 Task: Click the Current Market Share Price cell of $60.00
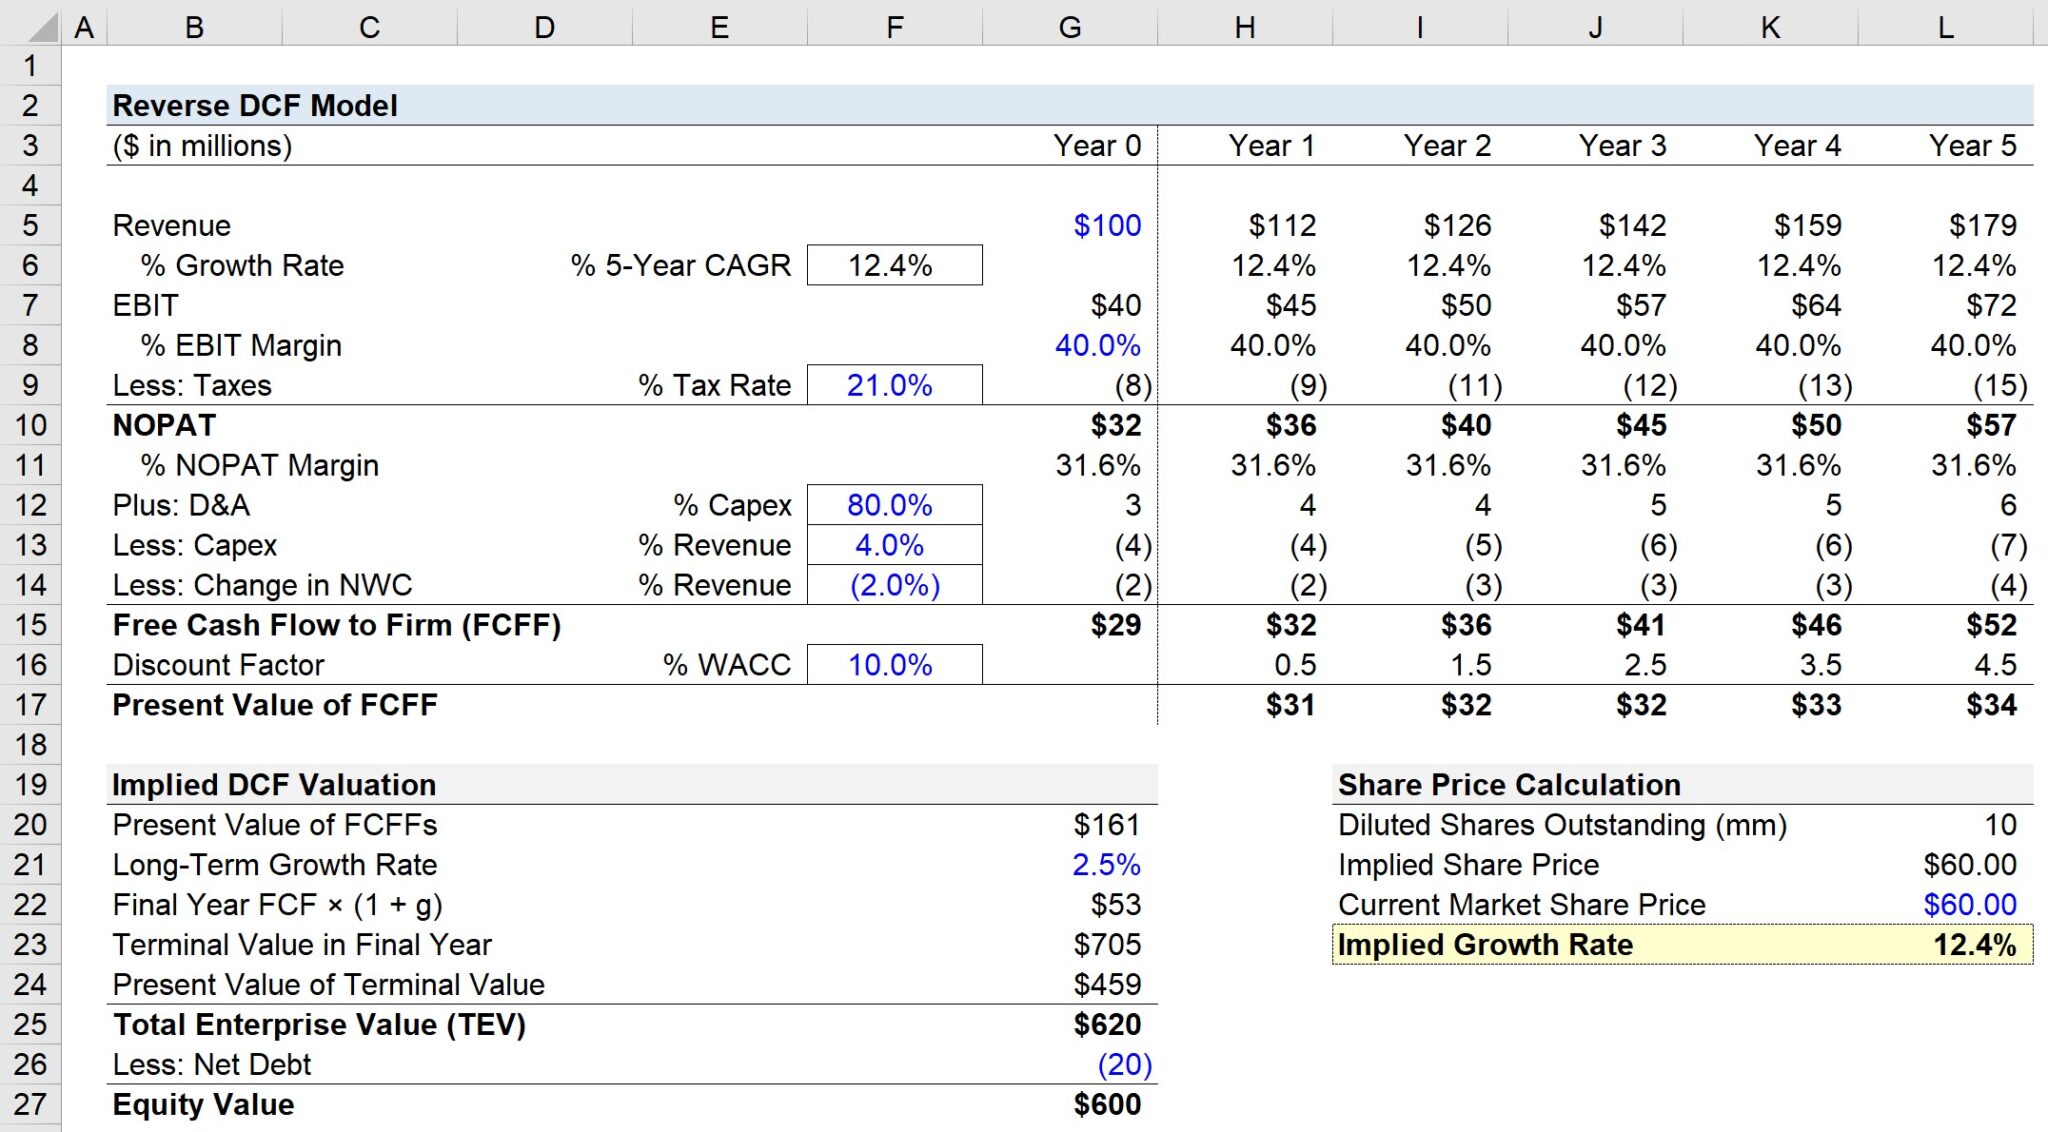pyautogui.click(x=1970, y=904)
